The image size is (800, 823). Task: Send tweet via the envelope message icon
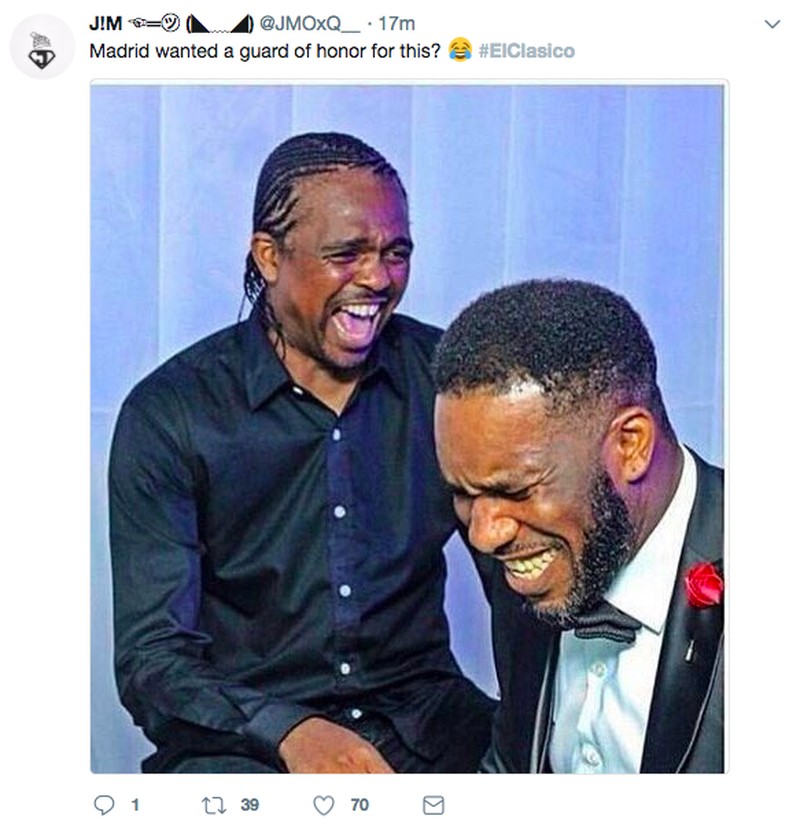pos(433,803)
